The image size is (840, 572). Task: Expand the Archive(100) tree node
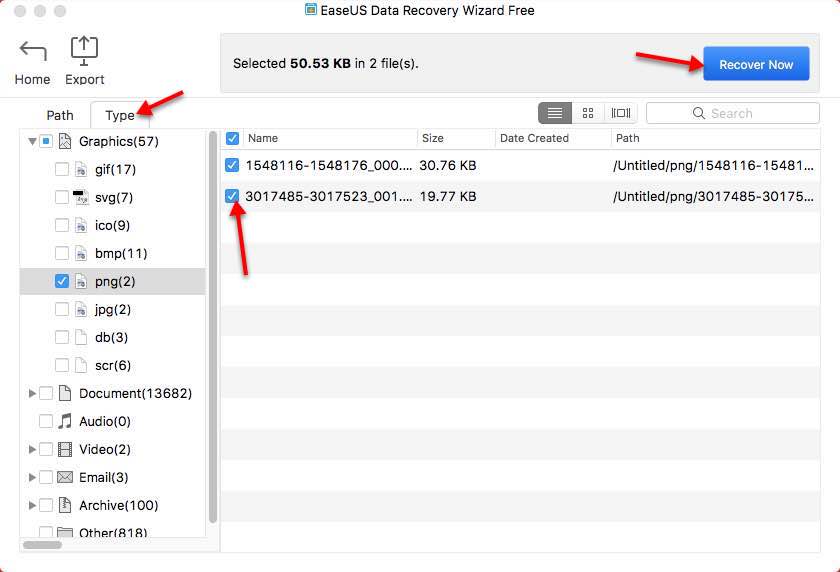[x=32, y=505]
